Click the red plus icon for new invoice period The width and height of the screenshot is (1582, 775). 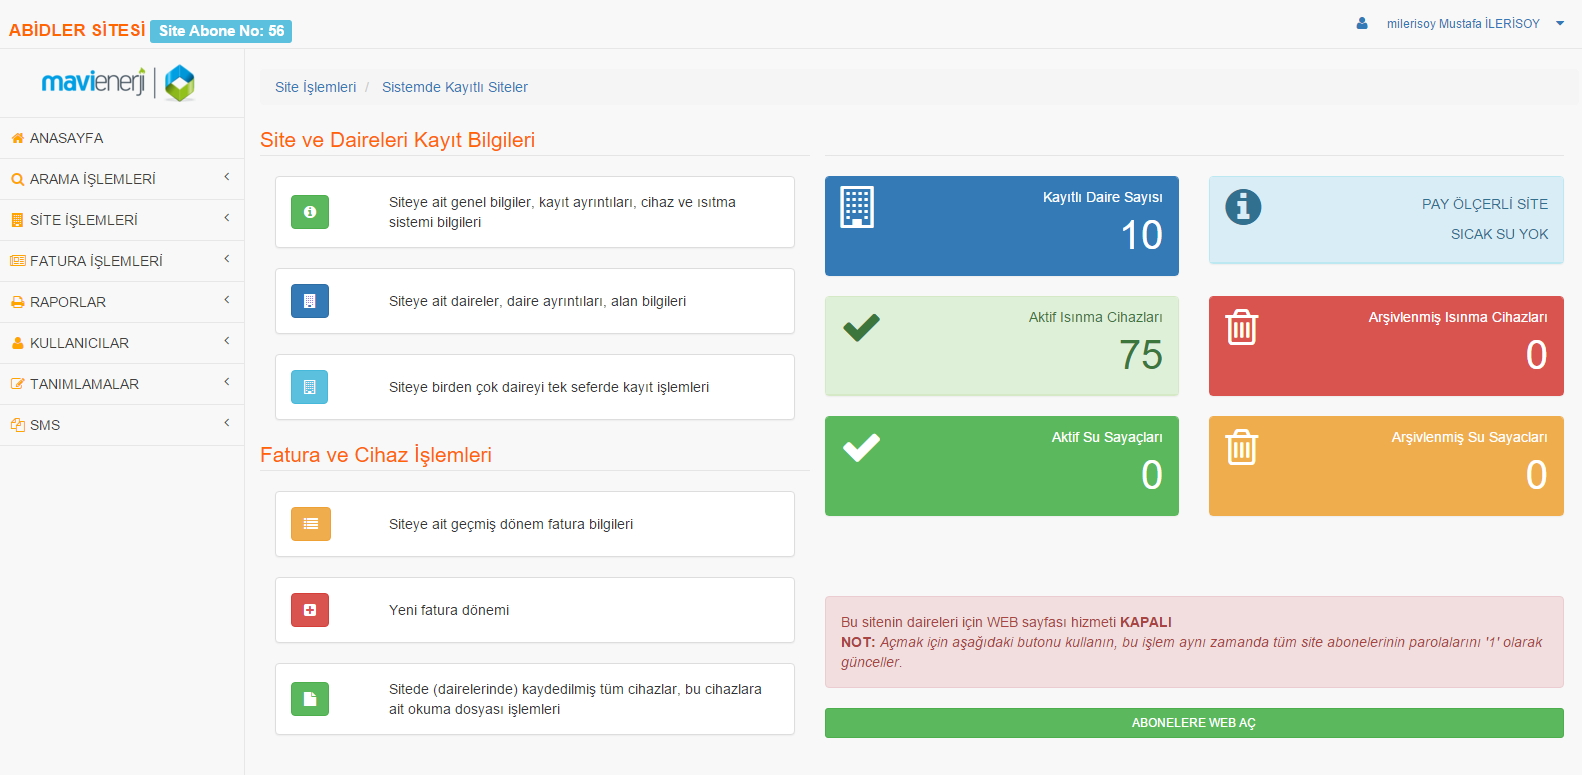pyautogui.click(x=310, y=610)
